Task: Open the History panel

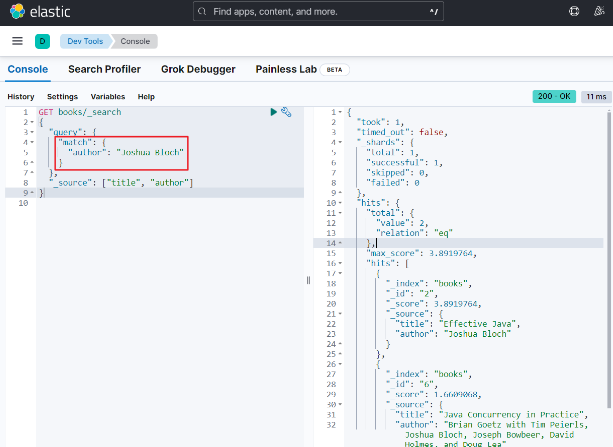Action: pos(21,97)
